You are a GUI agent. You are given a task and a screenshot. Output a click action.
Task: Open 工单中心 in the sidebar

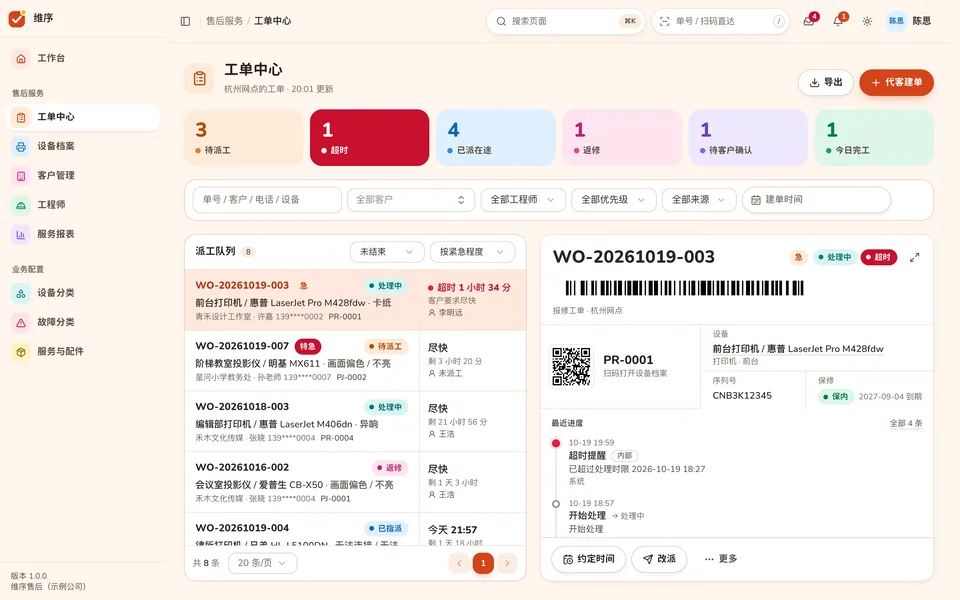[83, 117]
